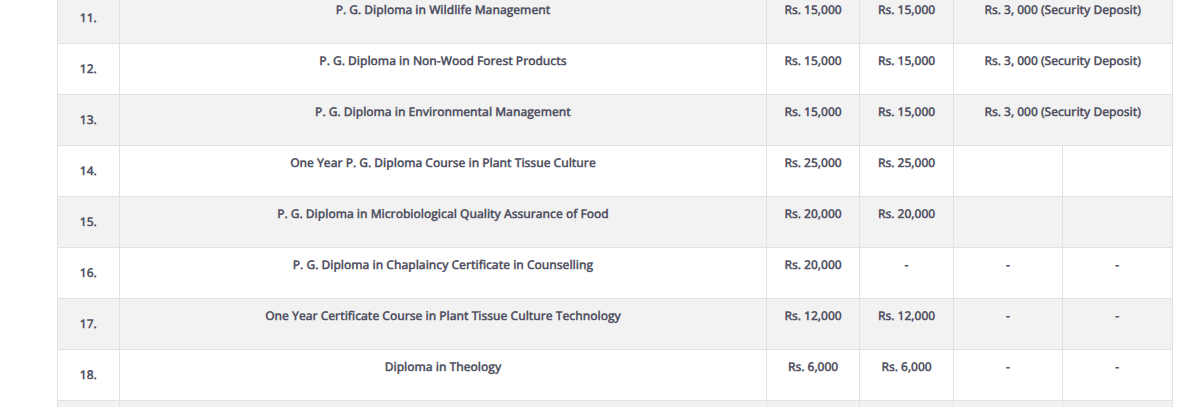Screen dimensions: 1203x407
Task: Click security deposit for Wildlife Management row
Action: pyautogui.click(x=1062, y=10)
